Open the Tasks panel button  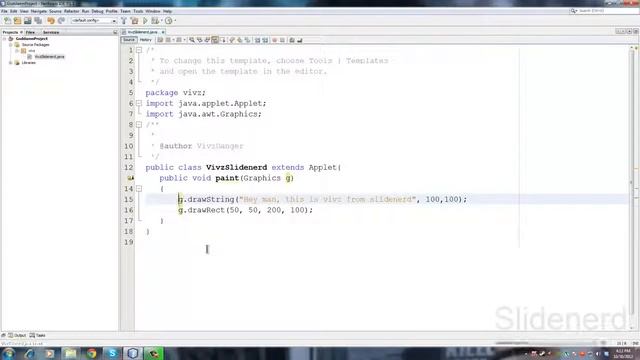[38, 335]
